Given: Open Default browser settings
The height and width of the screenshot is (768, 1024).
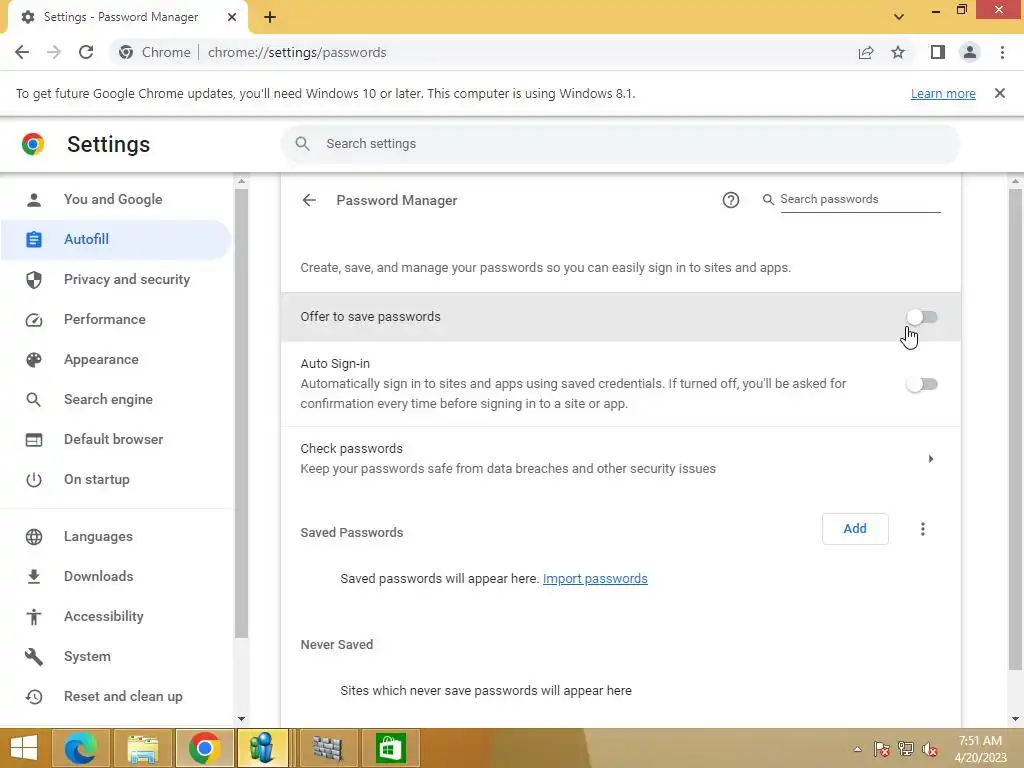Looking at the screenshot, I should [114, 440].
